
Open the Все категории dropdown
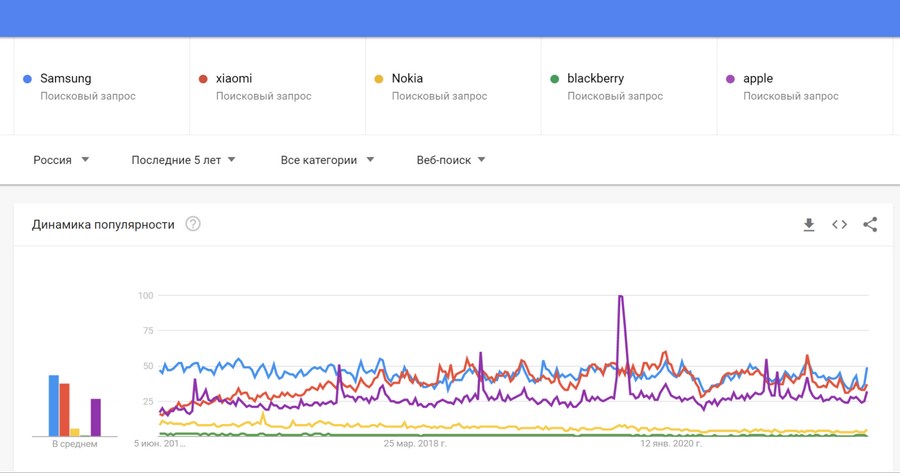327,160
